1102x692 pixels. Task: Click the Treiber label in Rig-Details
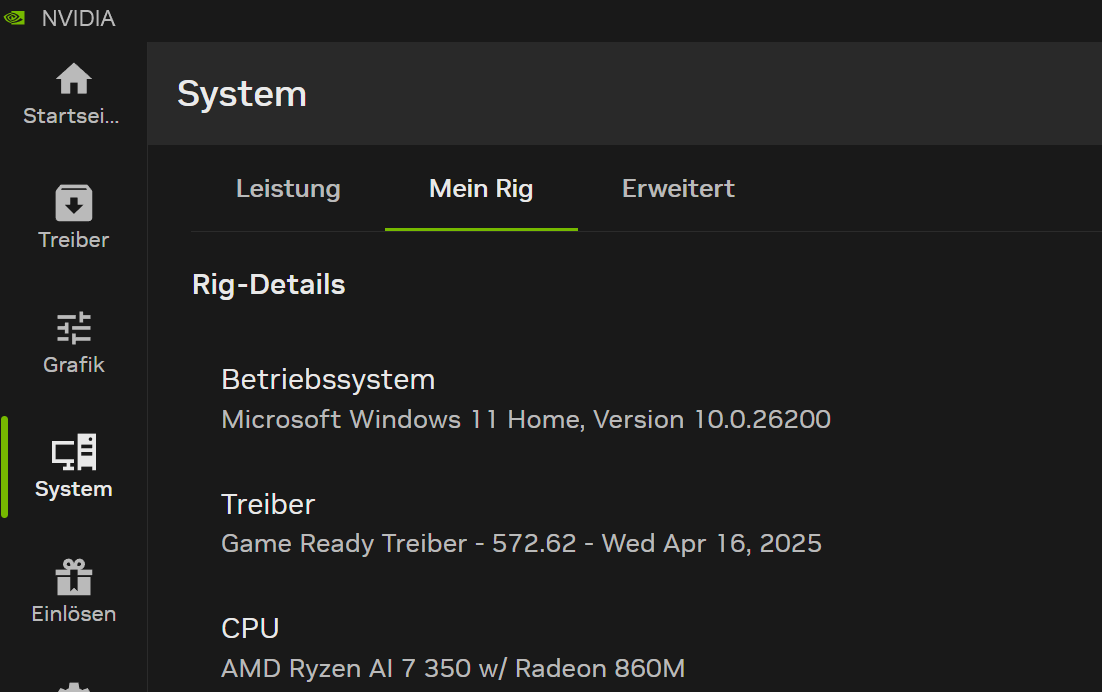coord(268,504)
